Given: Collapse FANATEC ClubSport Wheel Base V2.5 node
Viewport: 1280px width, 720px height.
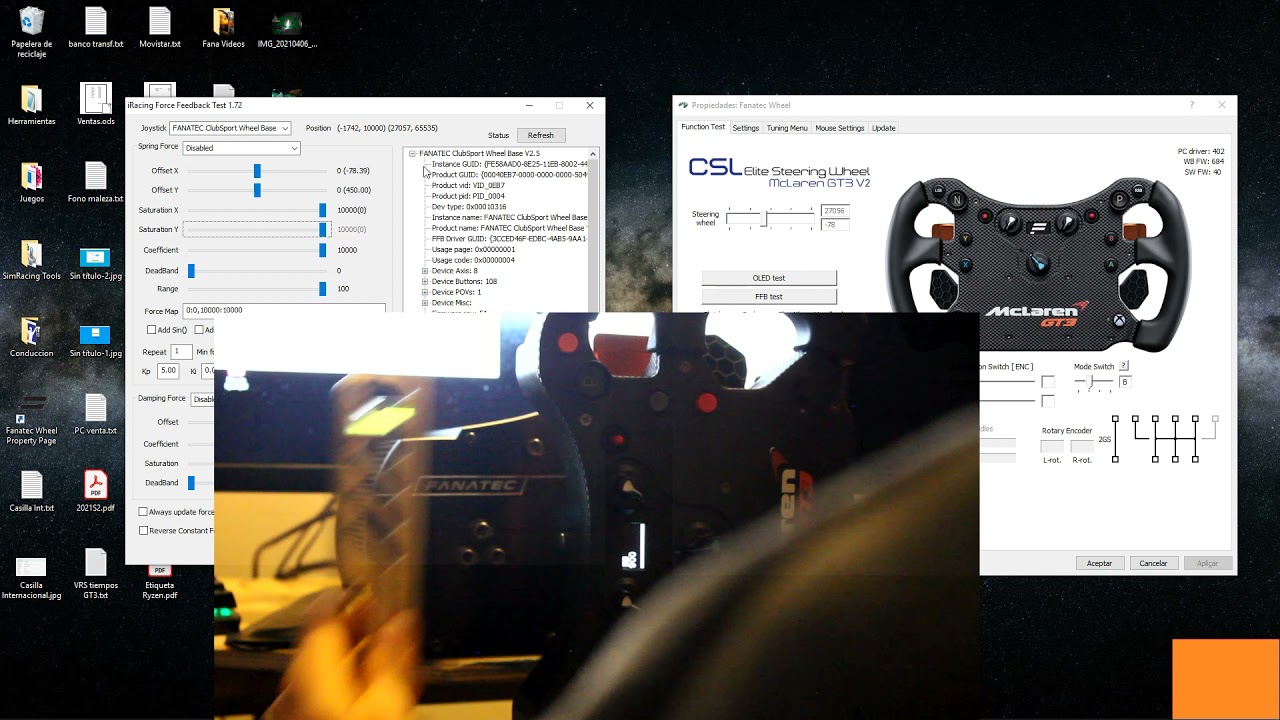Looking at the screenshot, I should (x=412, y=154).
